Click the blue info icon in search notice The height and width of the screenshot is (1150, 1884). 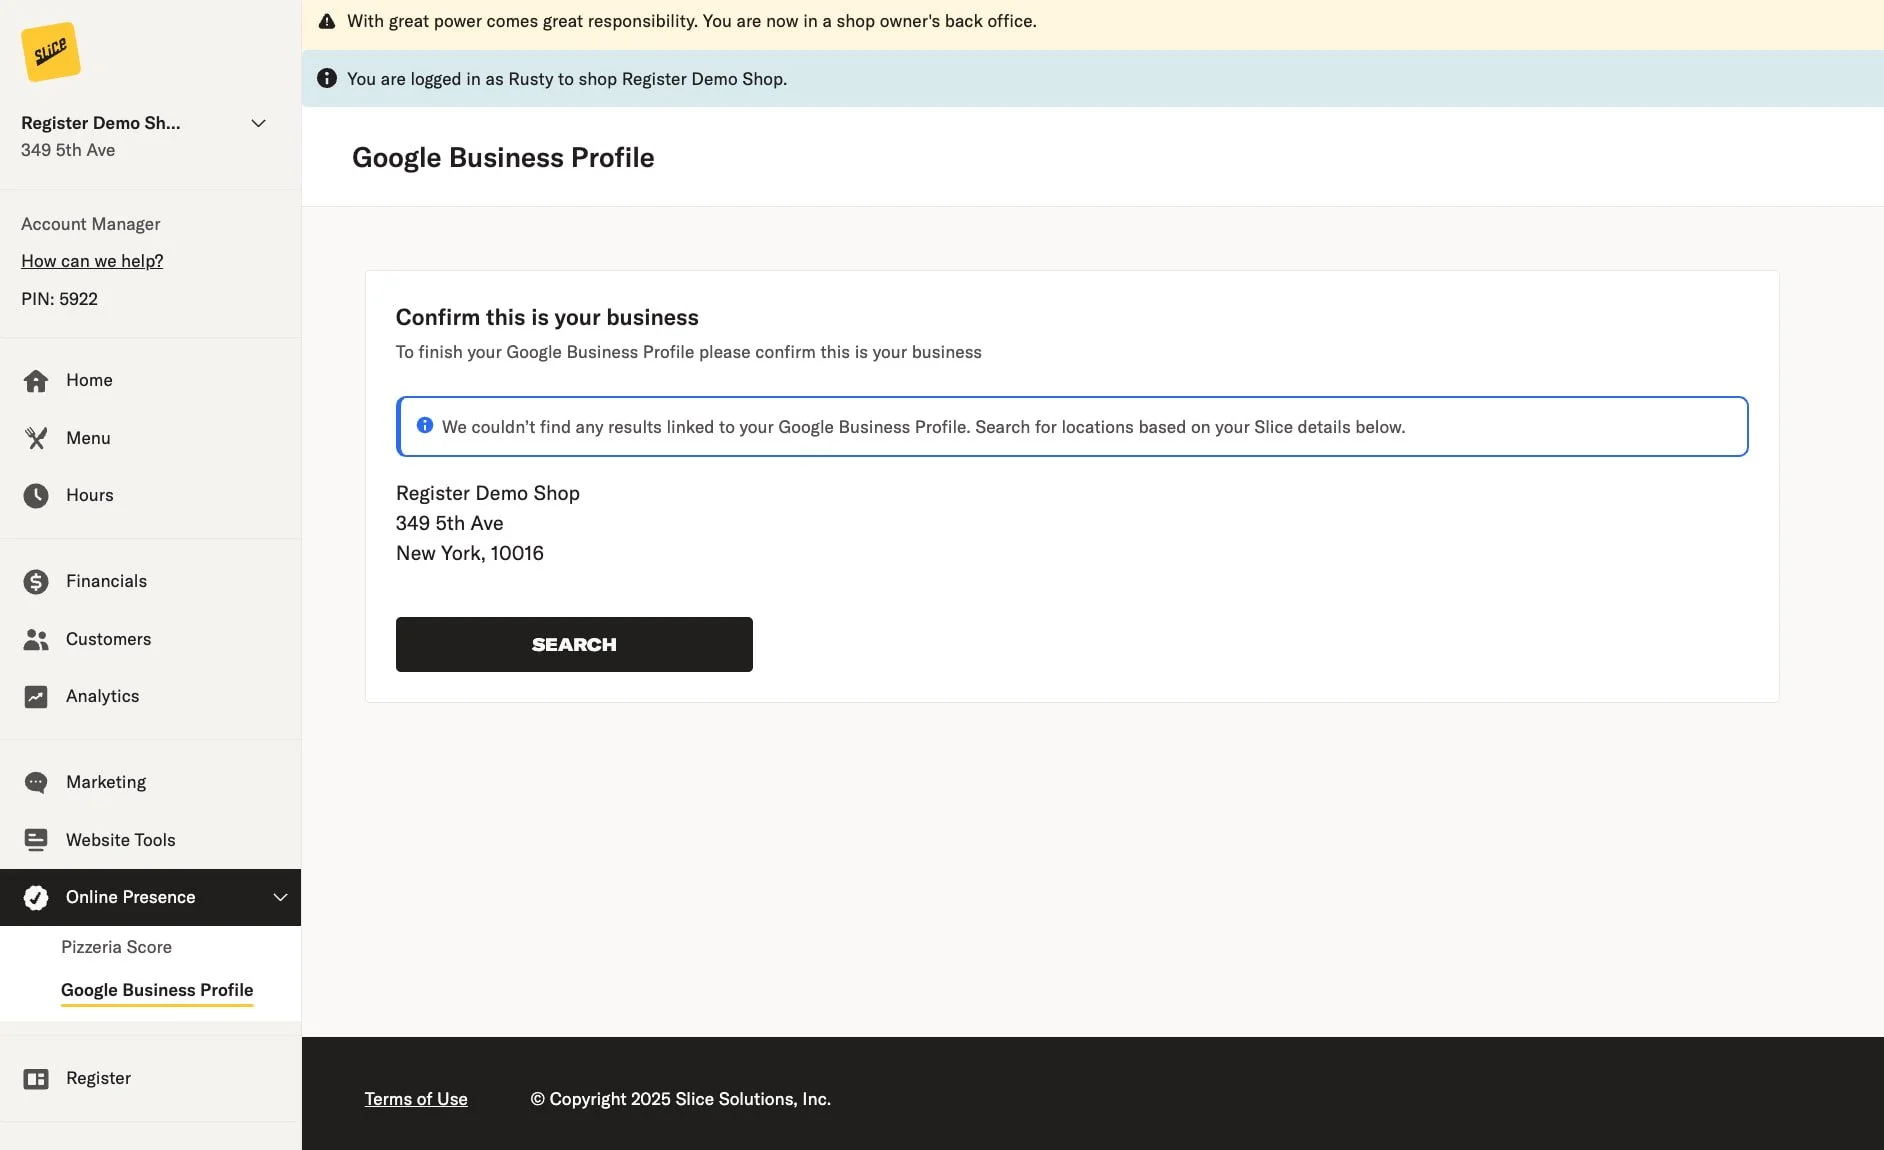(x=425, y=425)
